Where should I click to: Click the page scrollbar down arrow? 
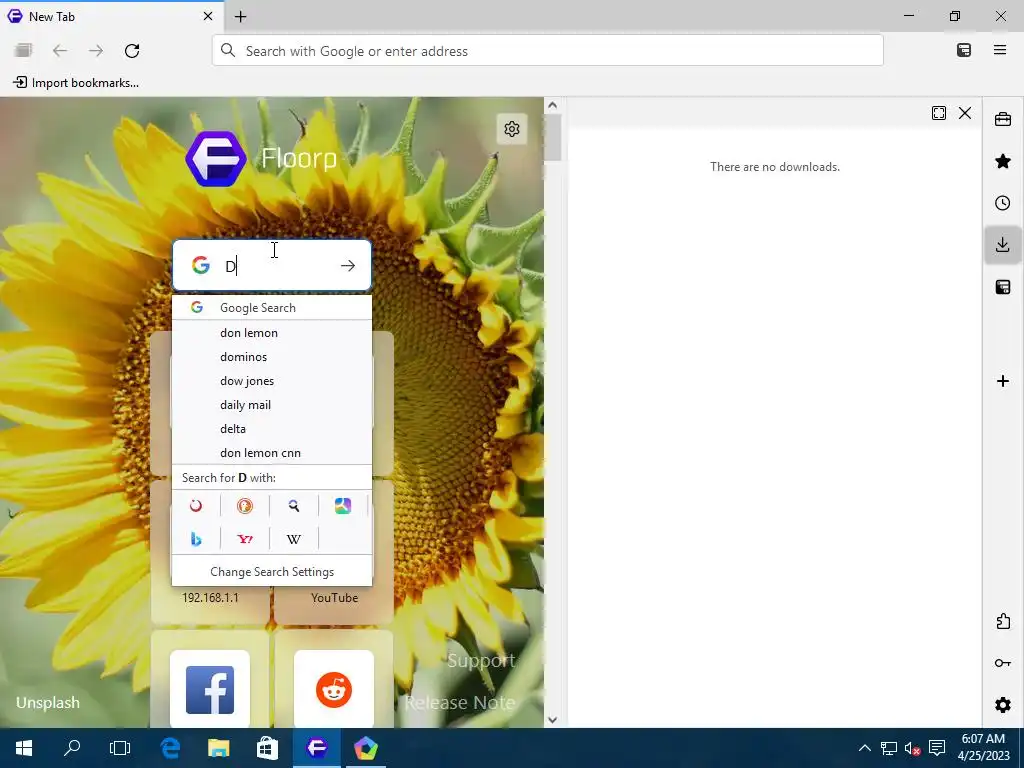(x=552, y=720)
